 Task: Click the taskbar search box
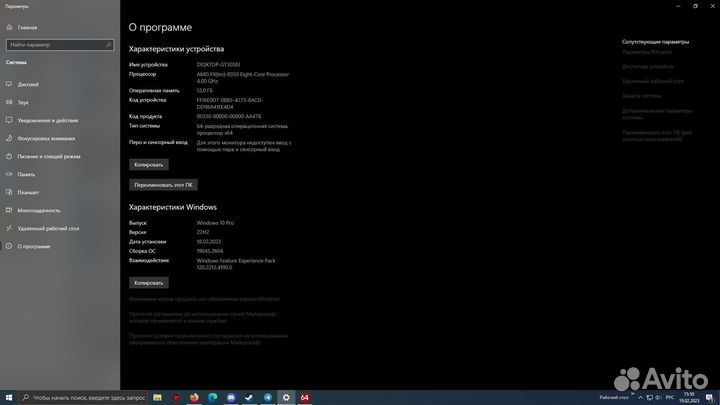[83, 398]
